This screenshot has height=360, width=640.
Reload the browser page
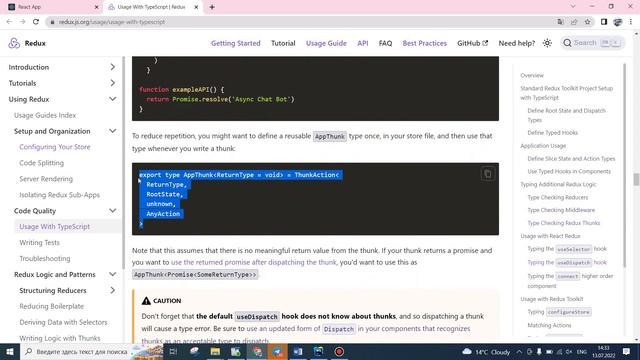[36, 22]
